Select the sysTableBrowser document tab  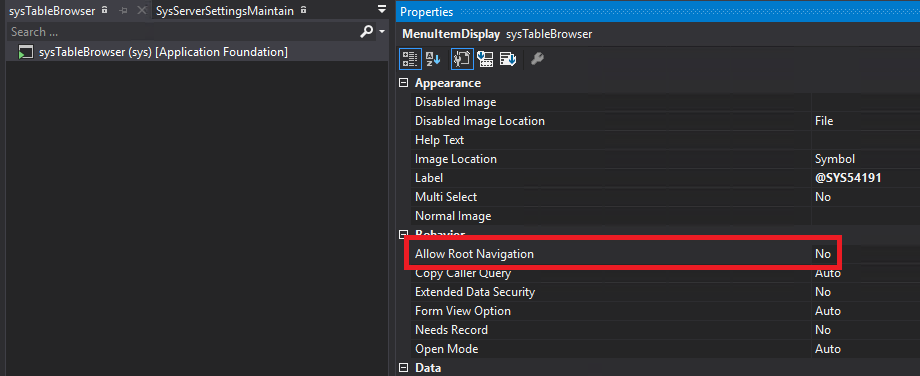pyautogui.click(x=52, y=11)
